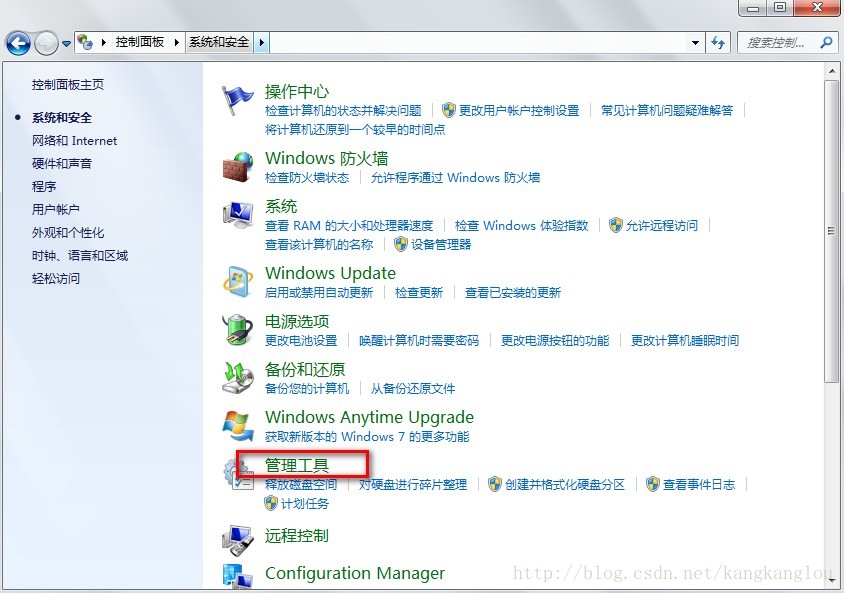Expand arrow after 系统和安全 breadcrumb
The image size is (844, 593).
pos(261,42)
